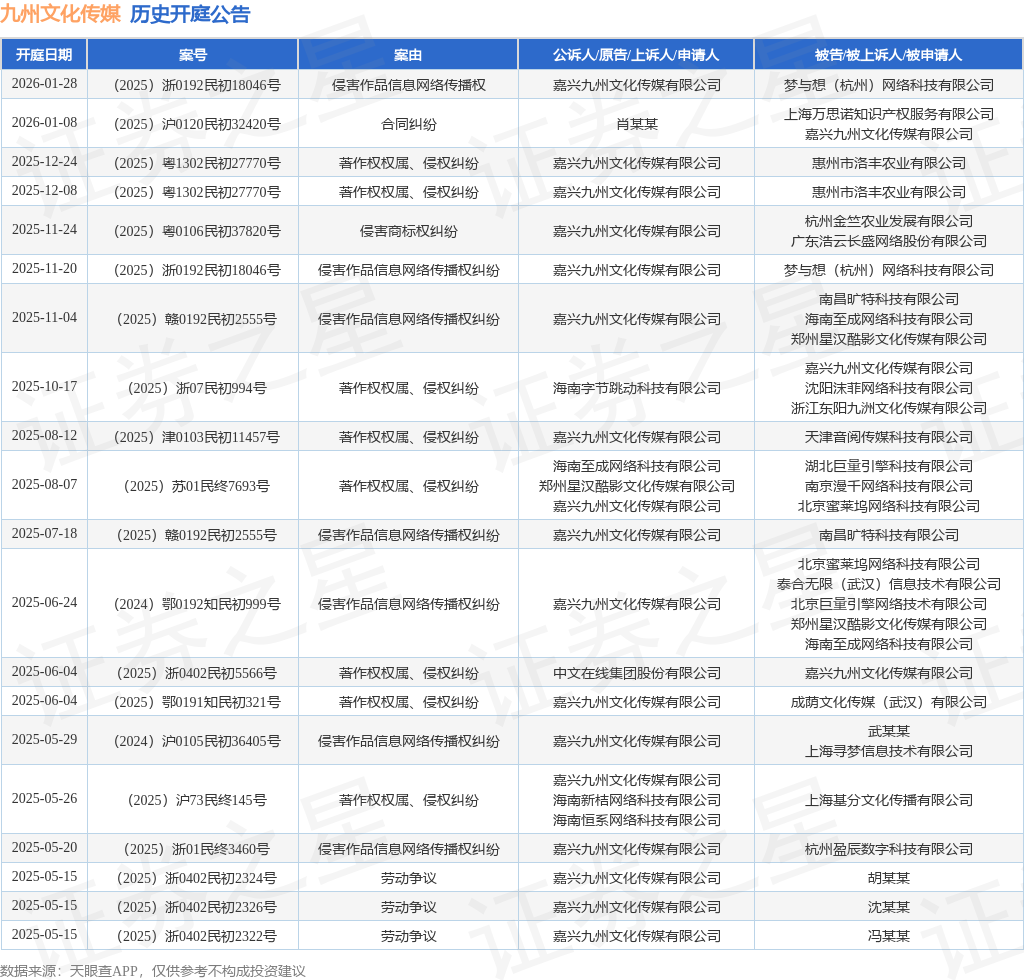Click plaintiff 中文在线集团股份有限公司

(x=637, y=673)
